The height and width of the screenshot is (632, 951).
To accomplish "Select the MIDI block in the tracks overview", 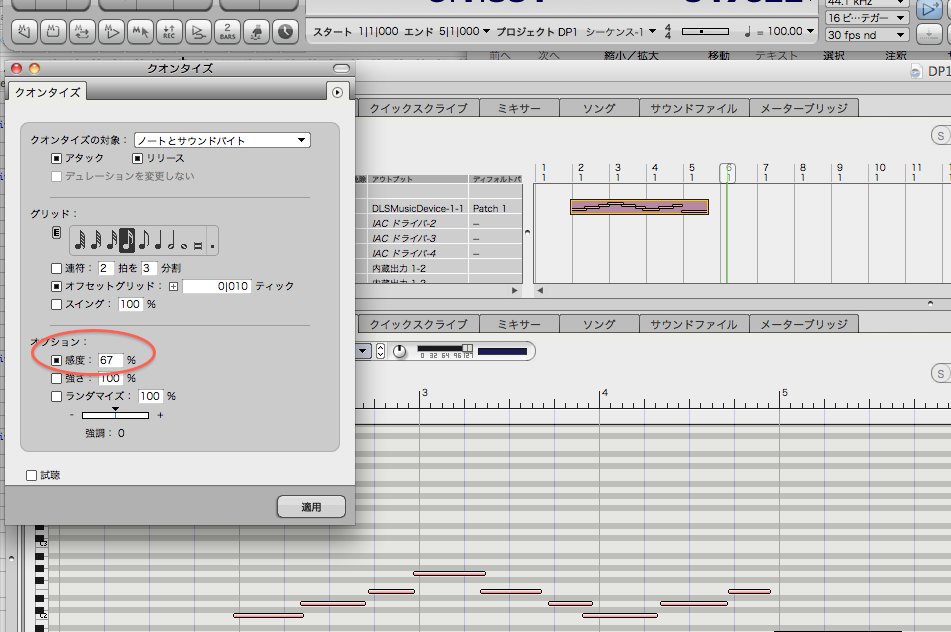I will point(639,207).
